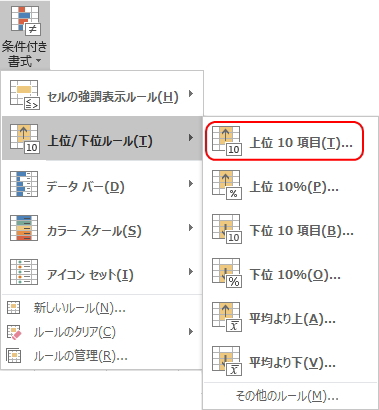Click the 上位/下位ルール icon
Screen dimensions: 379x410
(25, 139)
